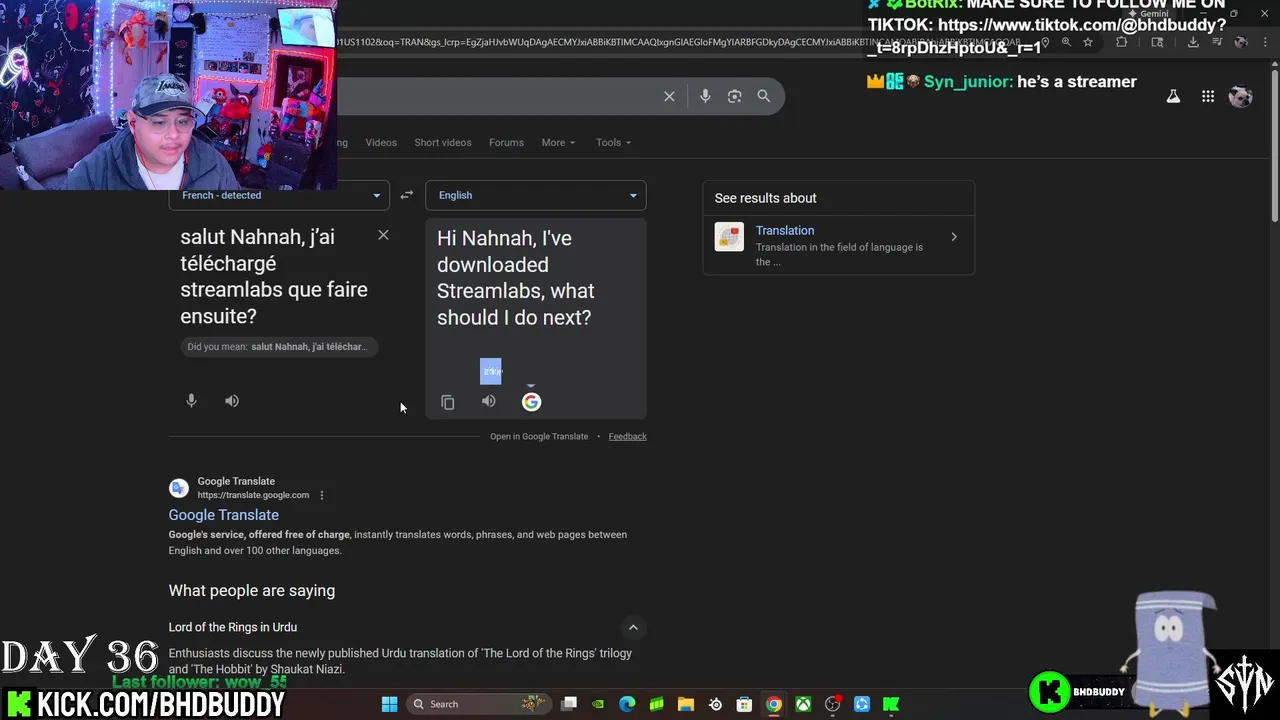Image resolution: width=1280 pixels, height=720 pixels.
Task: Swap source and target languages
Action: tap(406, 195)
